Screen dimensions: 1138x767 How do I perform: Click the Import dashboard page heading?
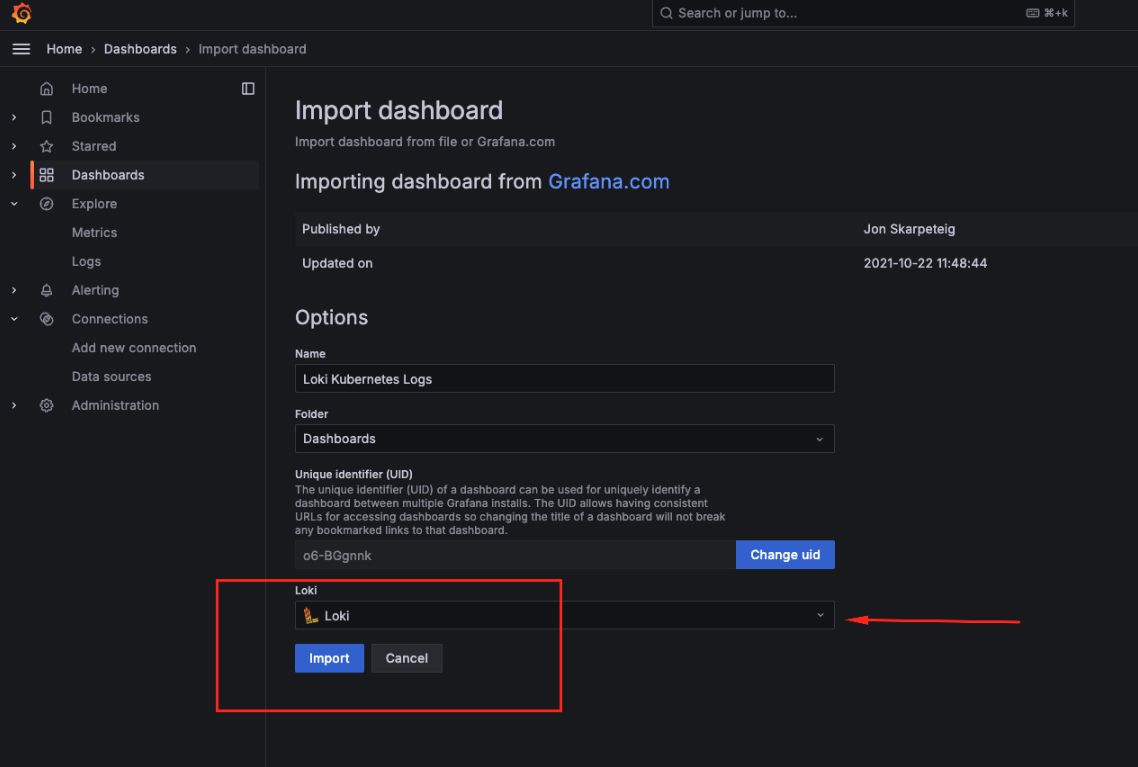point(399,110)
